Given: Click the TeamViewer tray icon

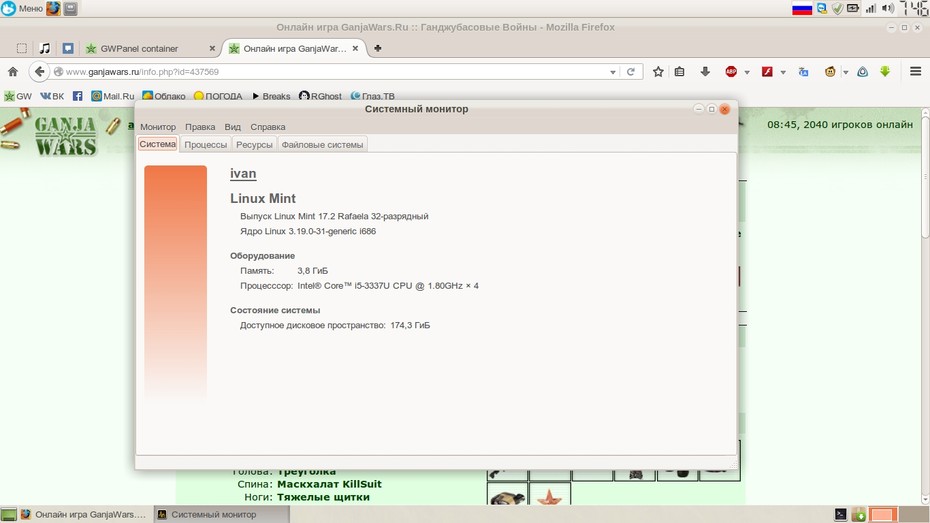Looking at the screenshot, I should pos(822,8).
